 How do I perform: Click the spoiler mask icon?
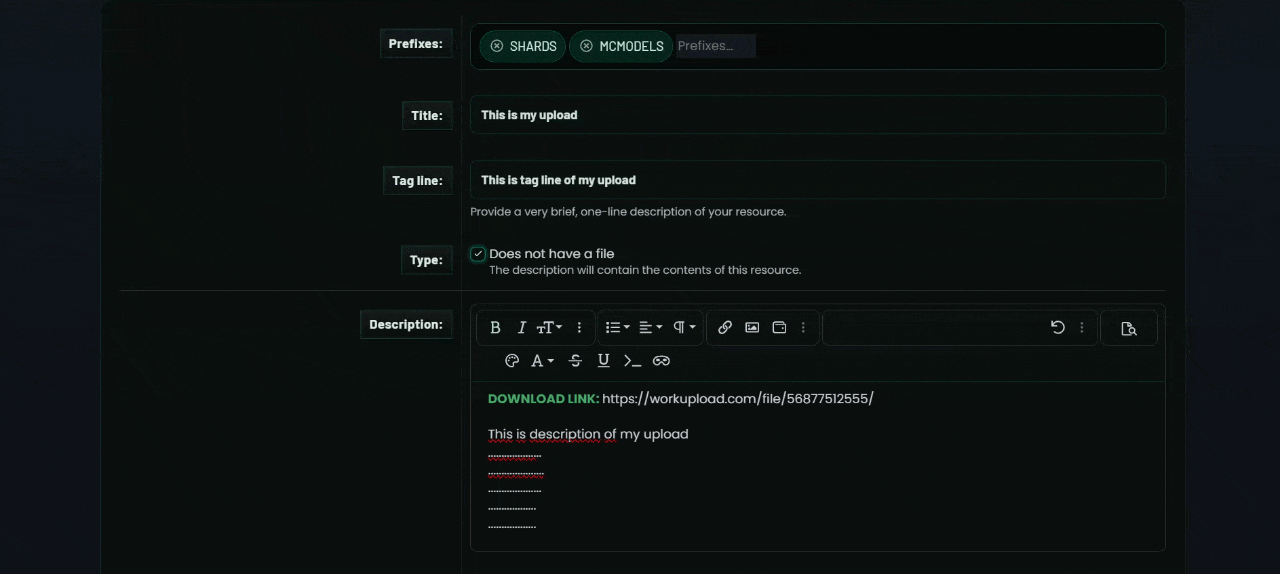coord(661,361)
